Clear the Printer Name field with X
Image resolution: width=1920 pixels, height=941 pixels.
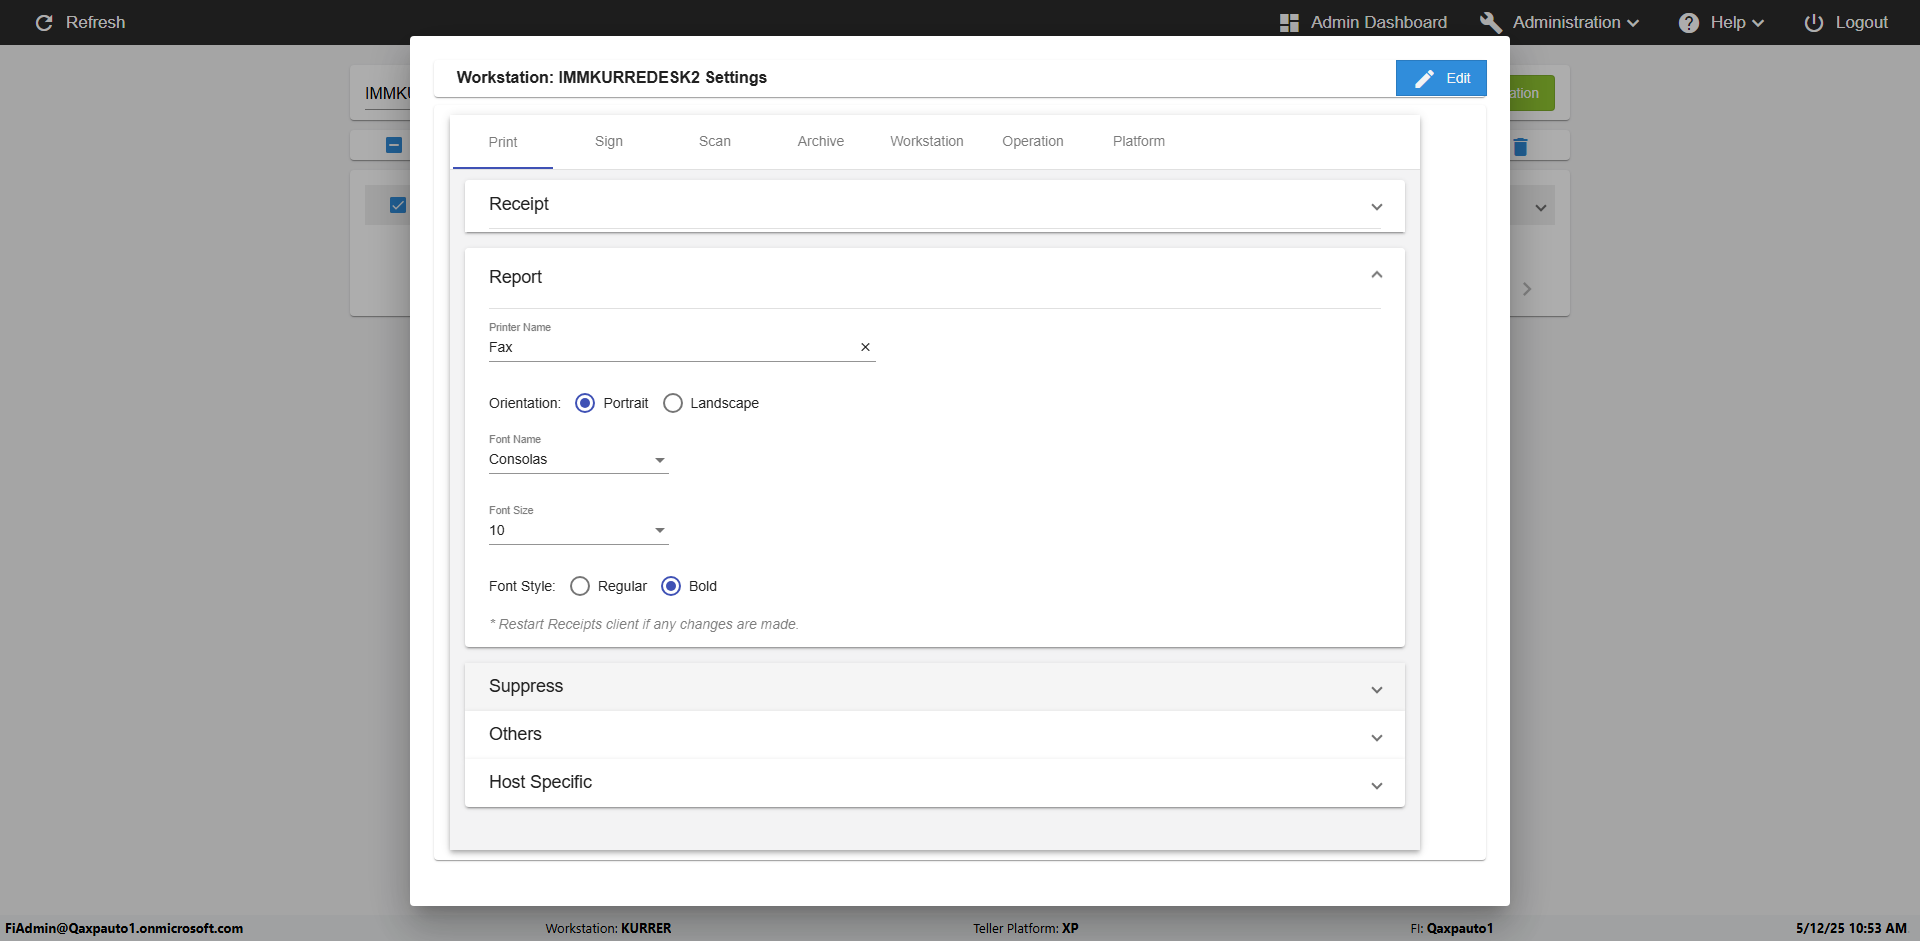click(x=865, y=347)
